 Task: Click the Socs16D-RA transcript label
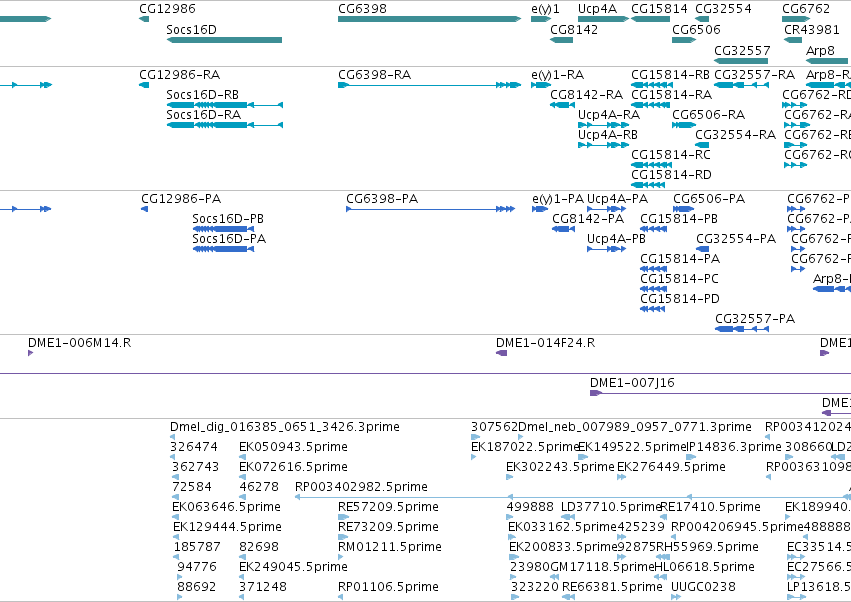203,115
